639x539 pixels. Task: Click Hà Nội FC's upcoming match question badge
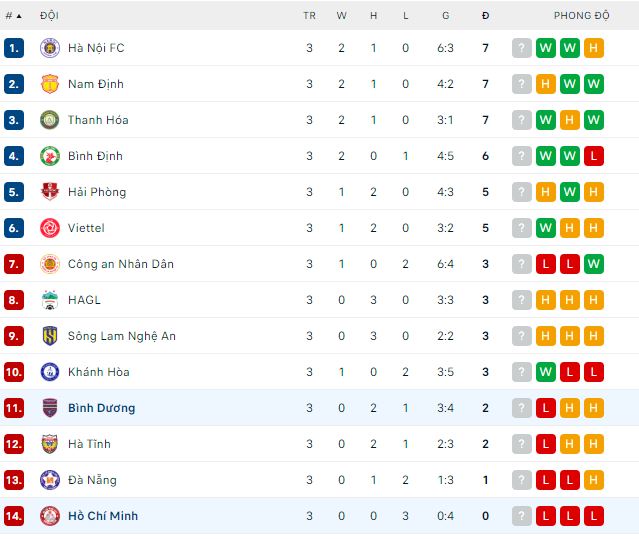tap(521, 48)
